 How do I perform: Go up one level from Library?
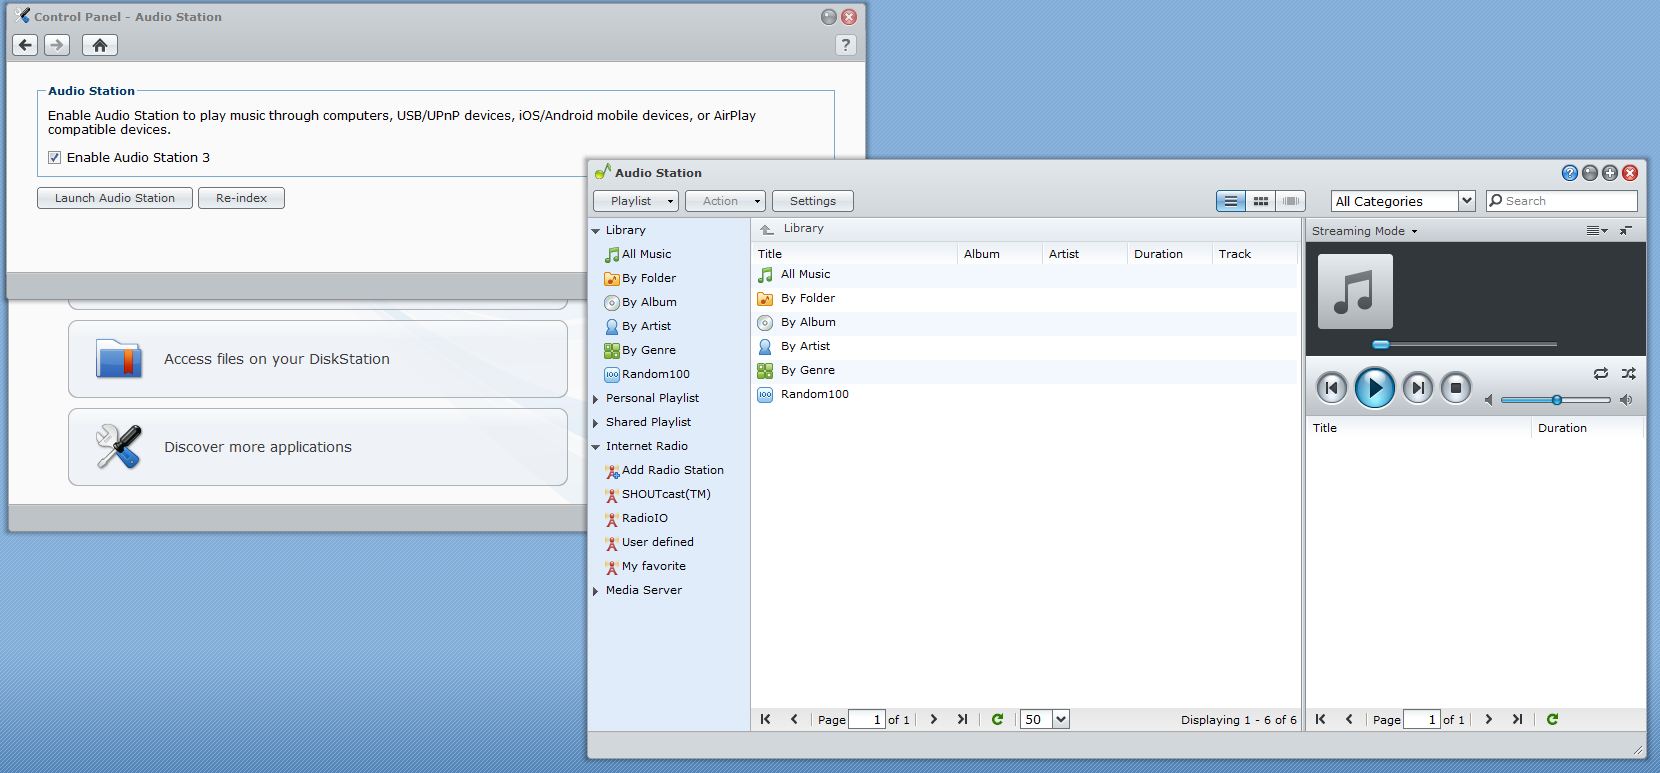pos(767,229)
